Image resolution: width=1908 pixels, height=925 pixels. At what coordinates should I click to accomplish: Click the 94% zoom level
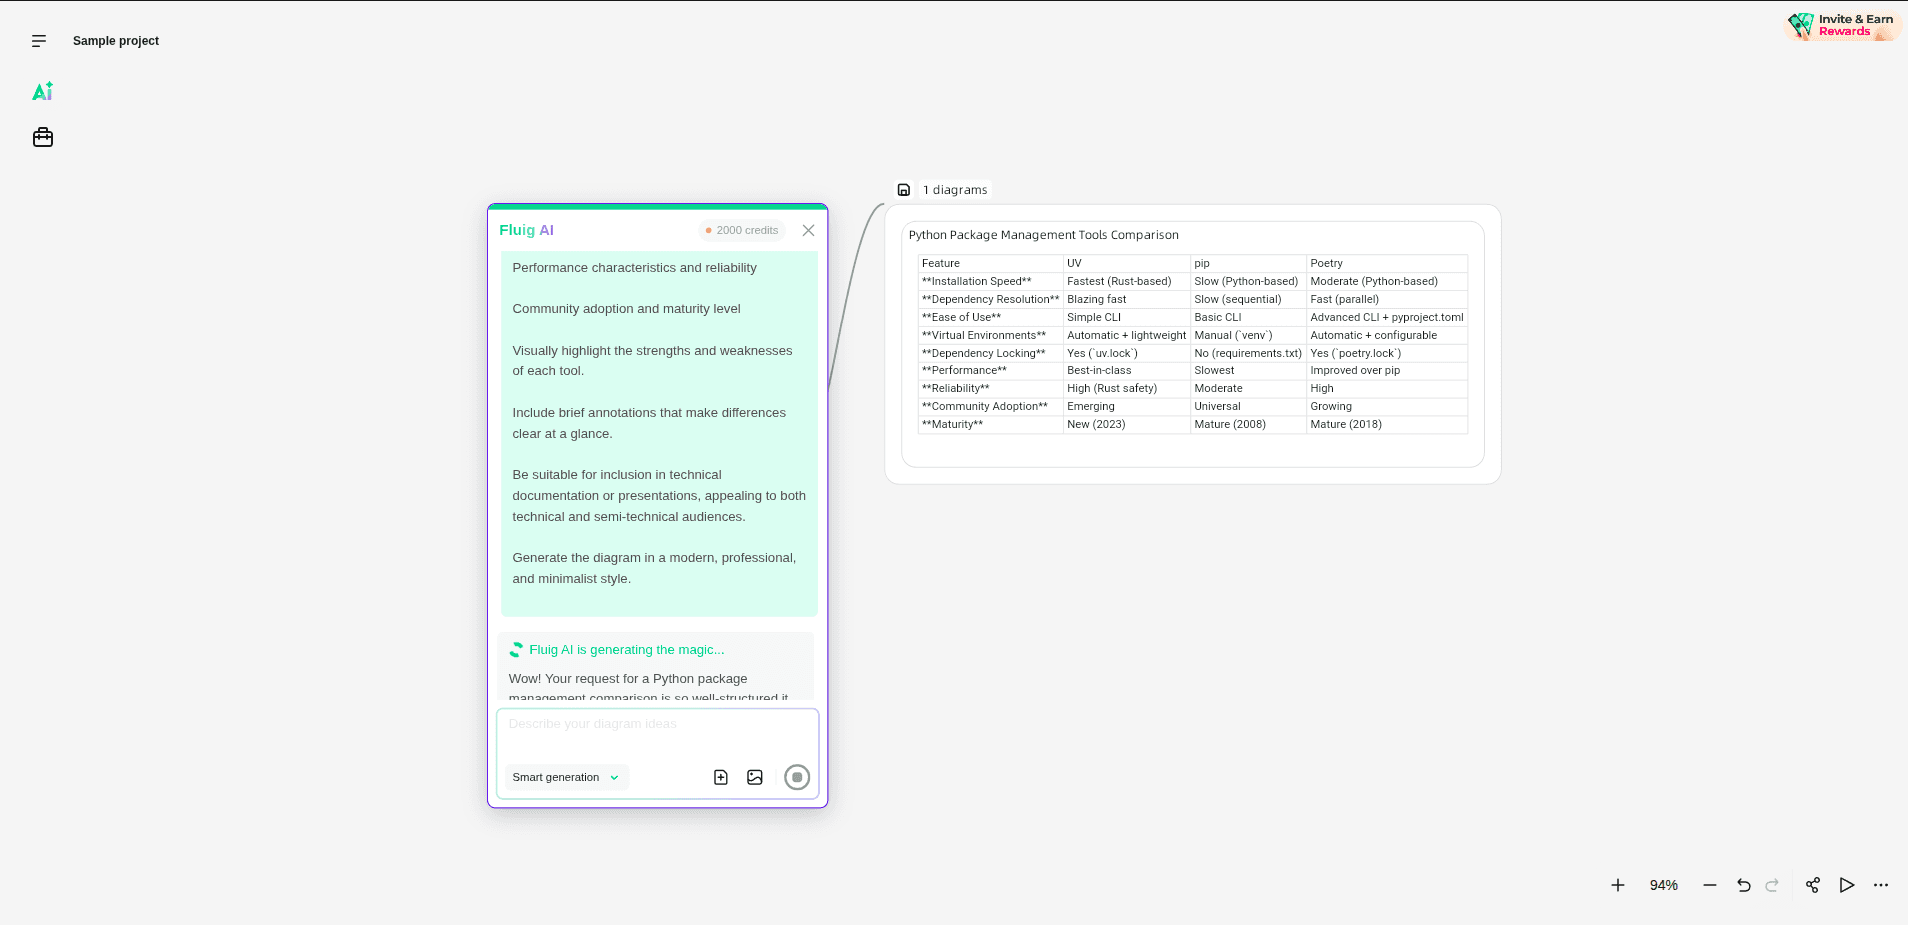(1664, 885)
